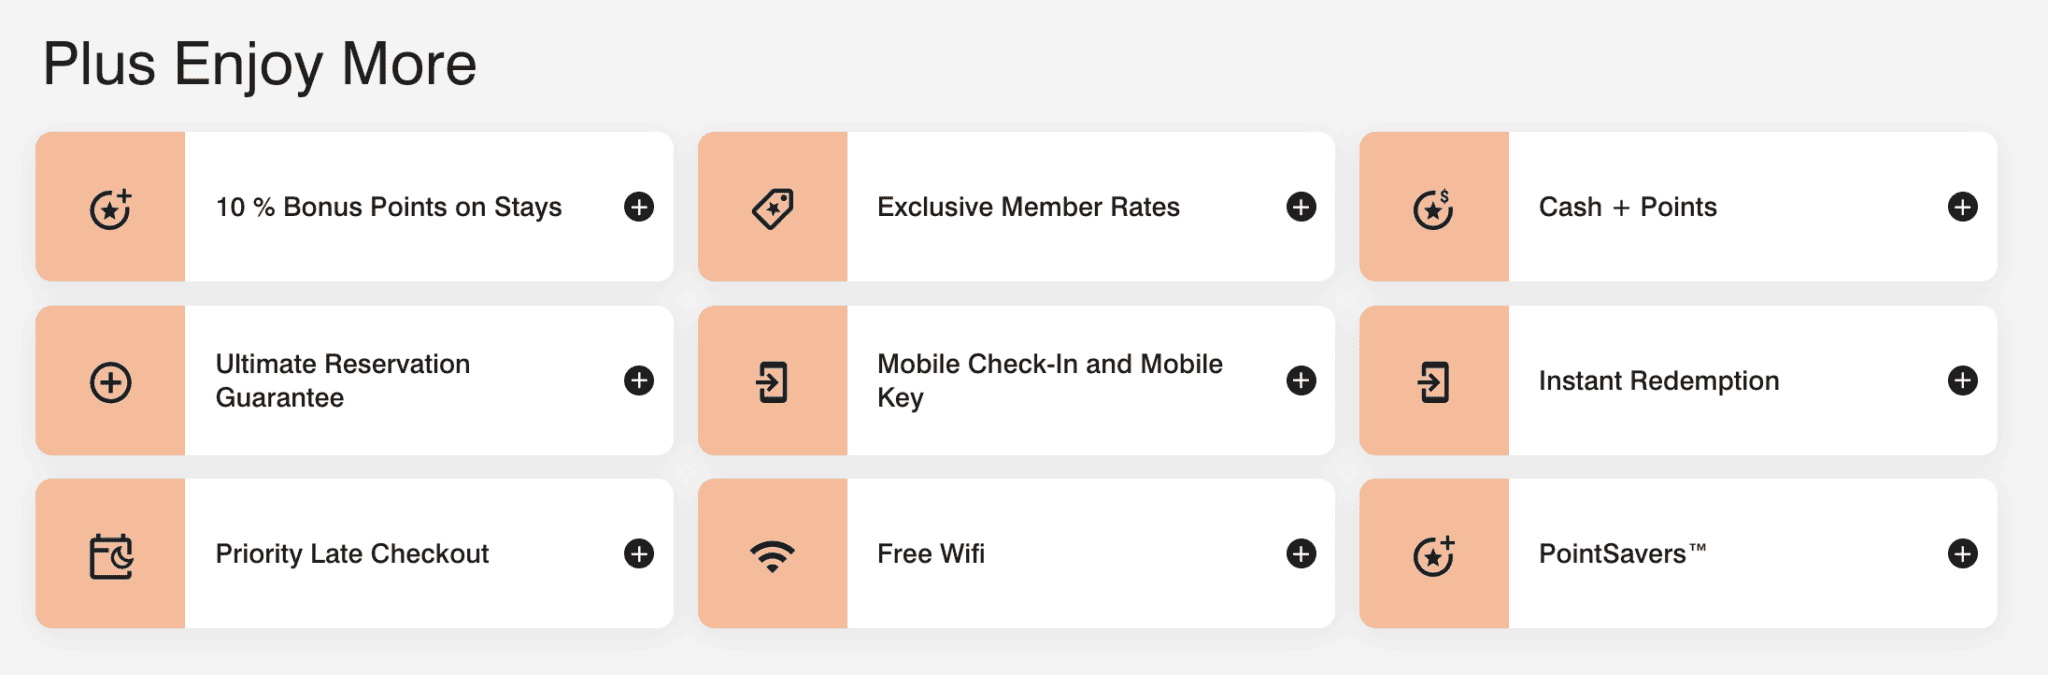This screenshot has height=675, width=2048.
Task: Click the bonus points star icon
Action: pos(110,206)
